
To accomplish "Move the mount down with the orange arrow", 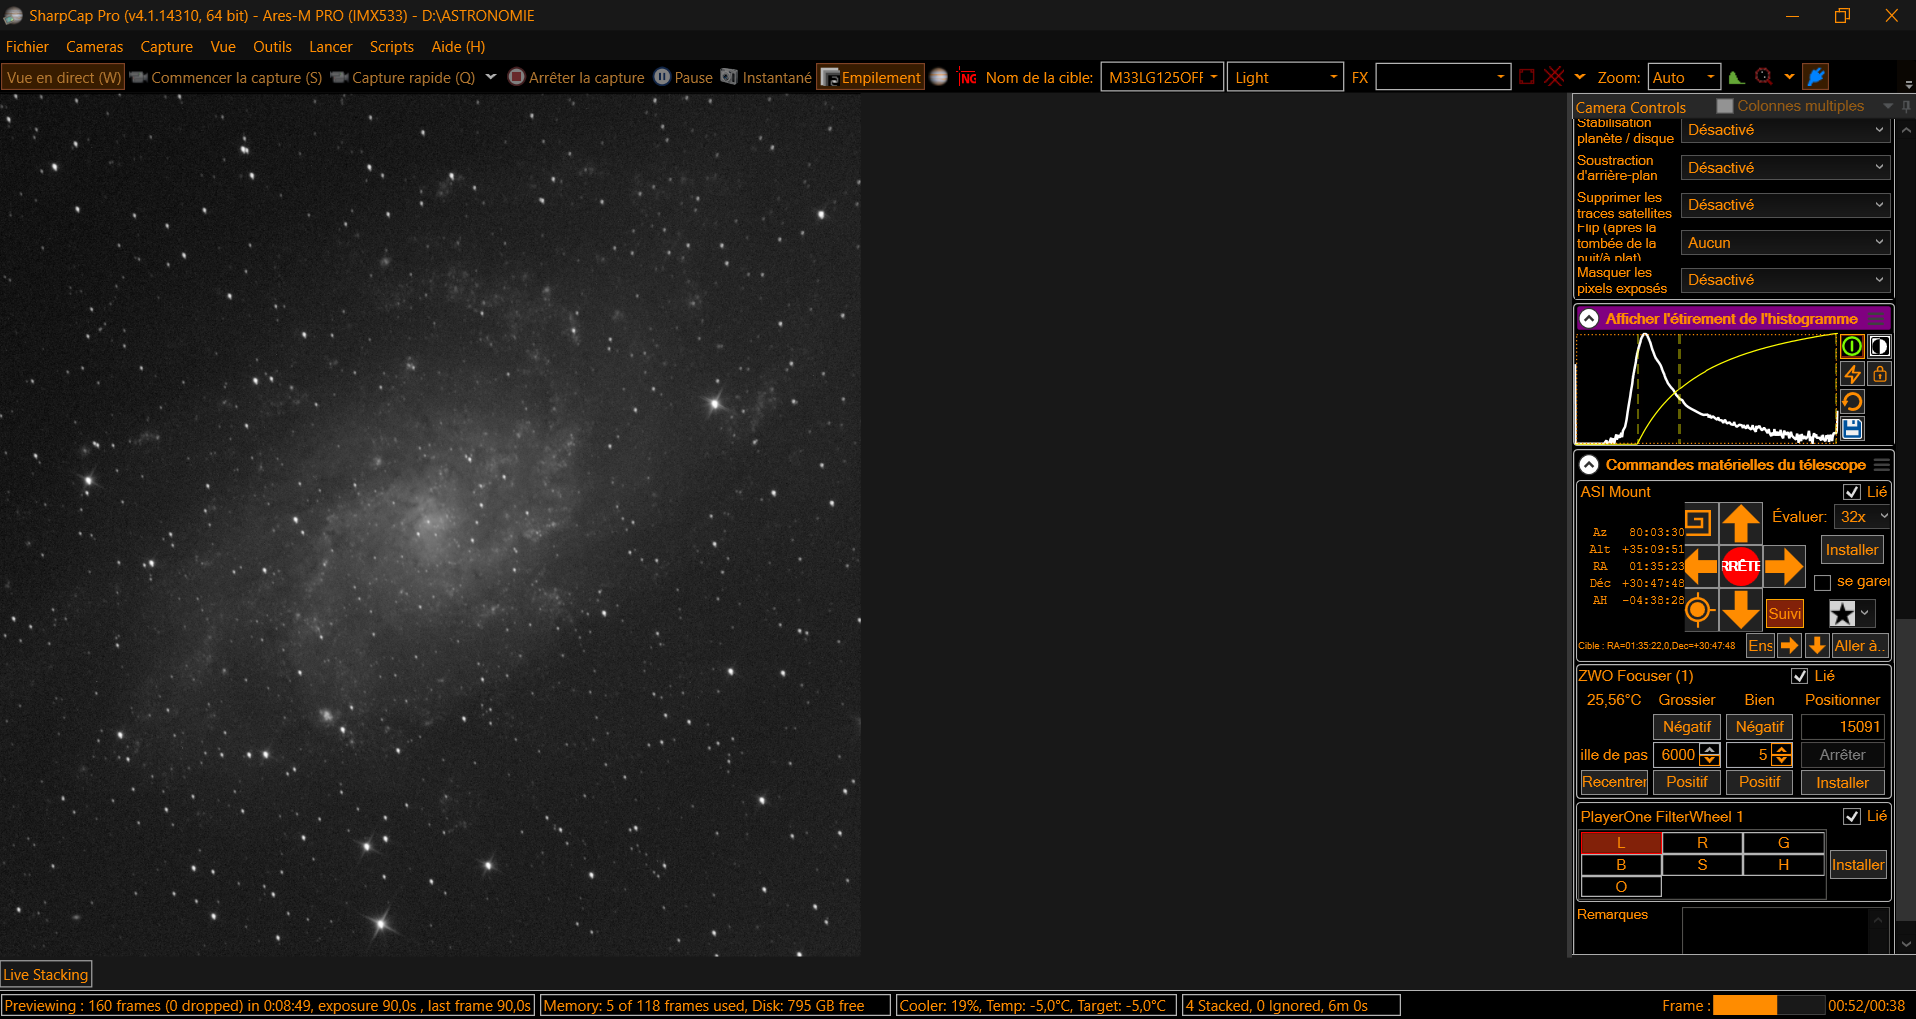I will coord(1741,609).
